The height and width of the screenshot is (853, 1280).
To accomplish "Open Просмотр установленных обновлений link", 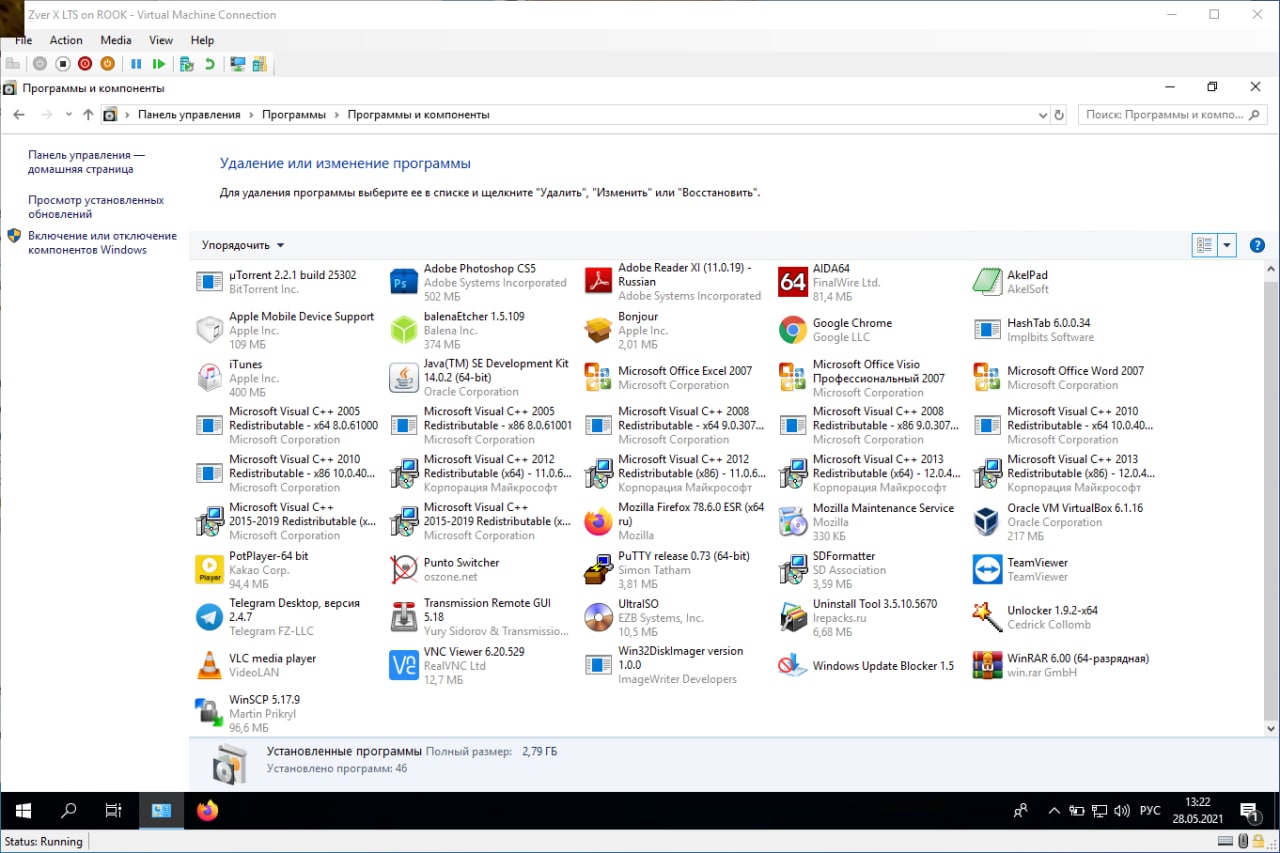I will pyautogui.click(x=96, y=207).
